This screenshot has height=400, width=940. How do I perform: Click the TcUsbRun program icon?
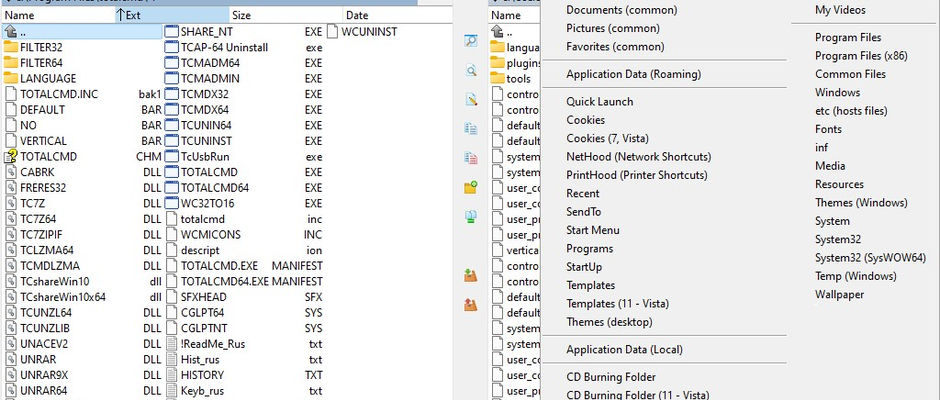(x=171, y=157)
